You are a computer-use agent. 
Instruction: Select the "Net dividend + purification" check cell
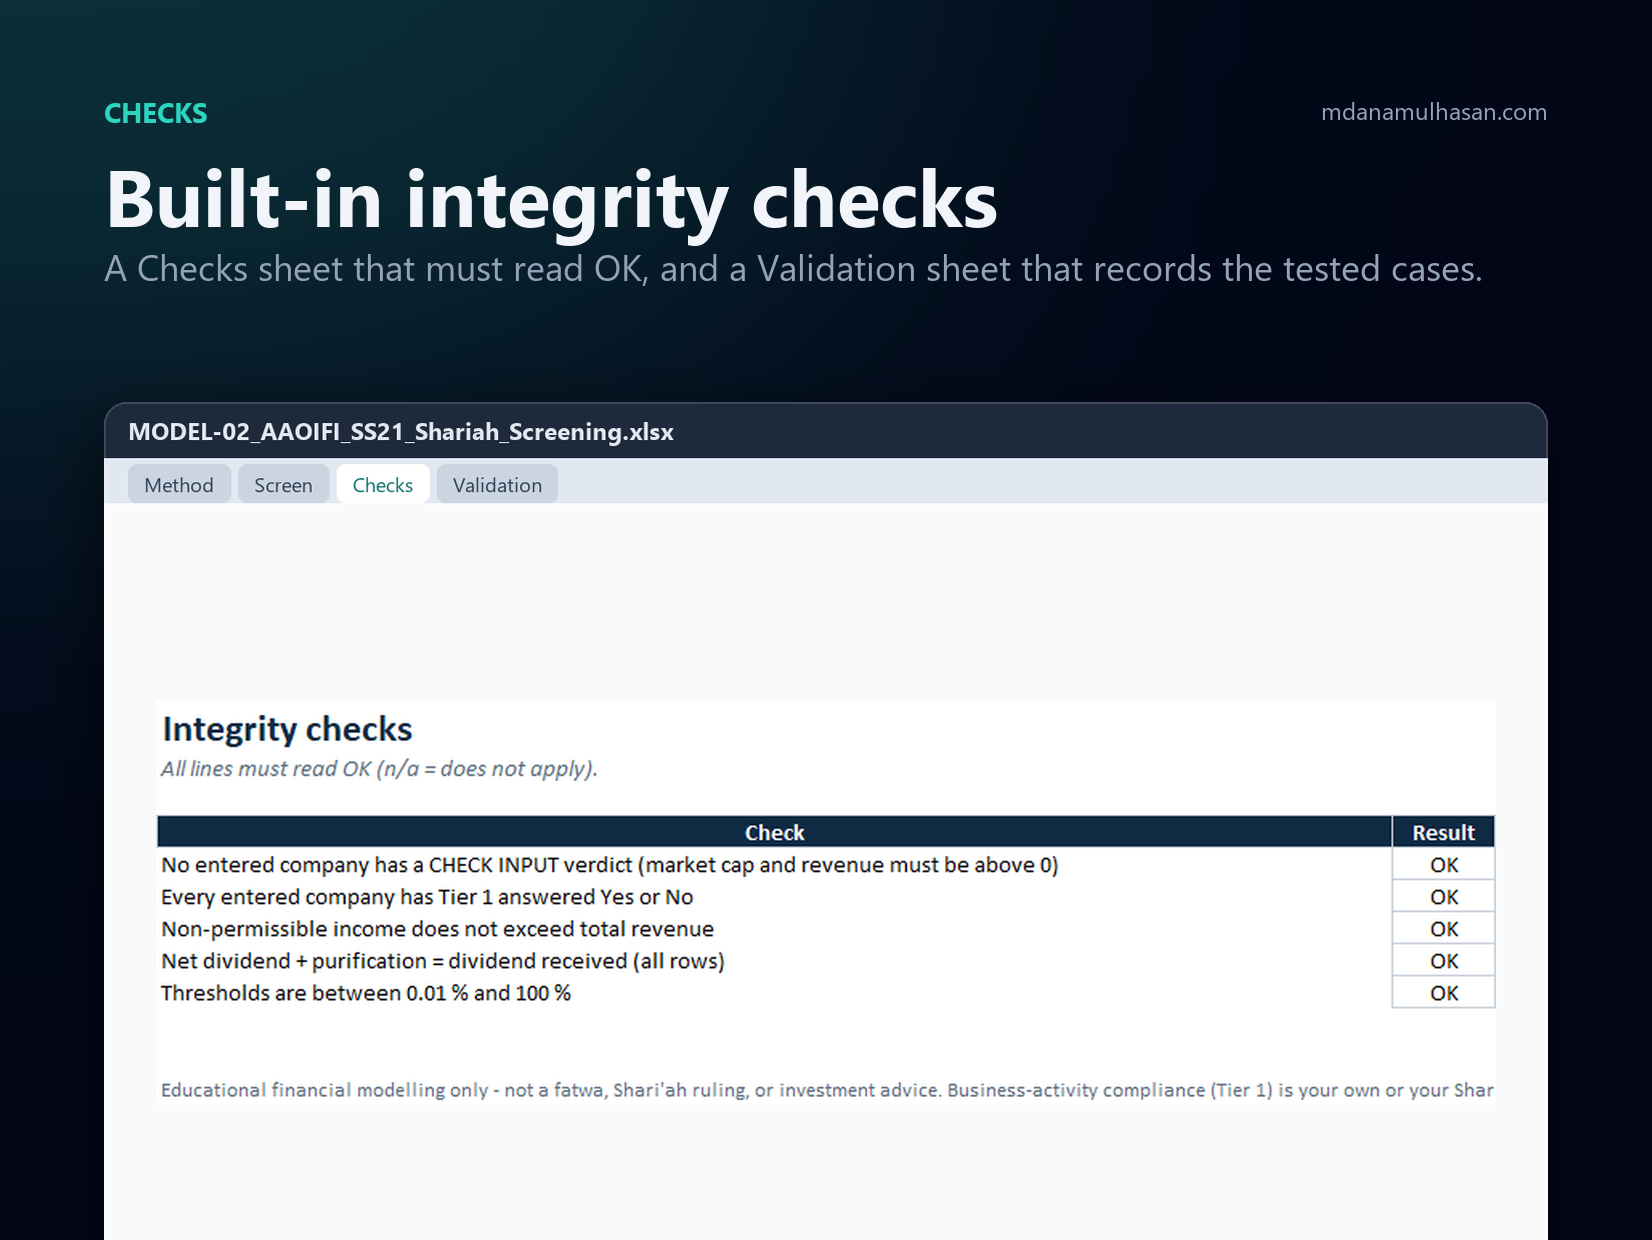[x=774, y=961]
